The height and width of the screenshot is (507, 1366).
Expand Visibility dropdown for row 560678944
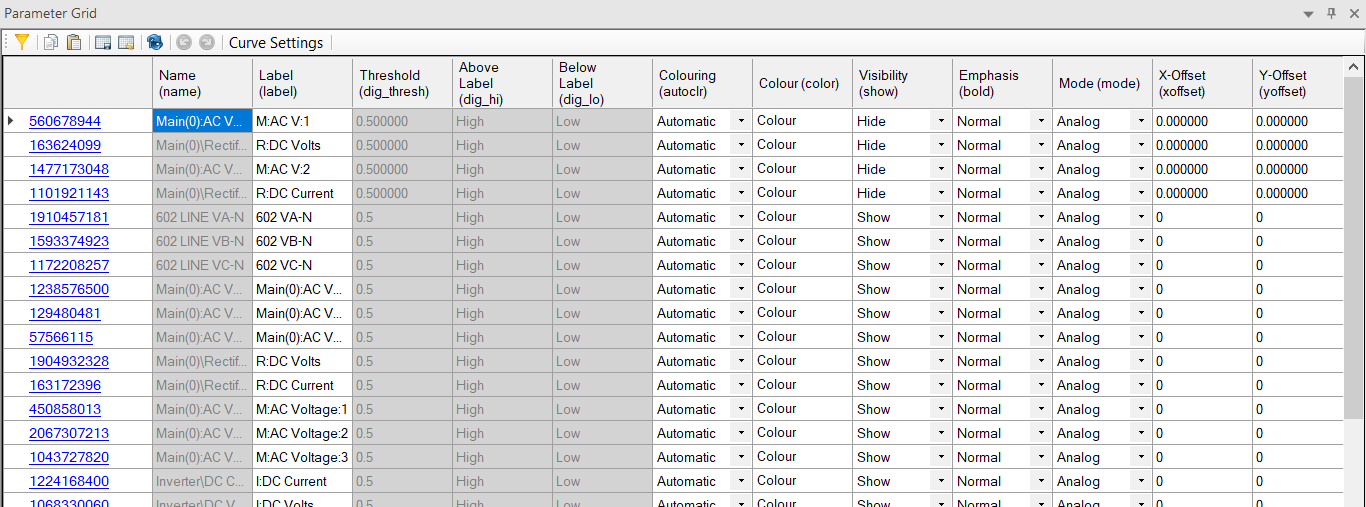(941, 121)
